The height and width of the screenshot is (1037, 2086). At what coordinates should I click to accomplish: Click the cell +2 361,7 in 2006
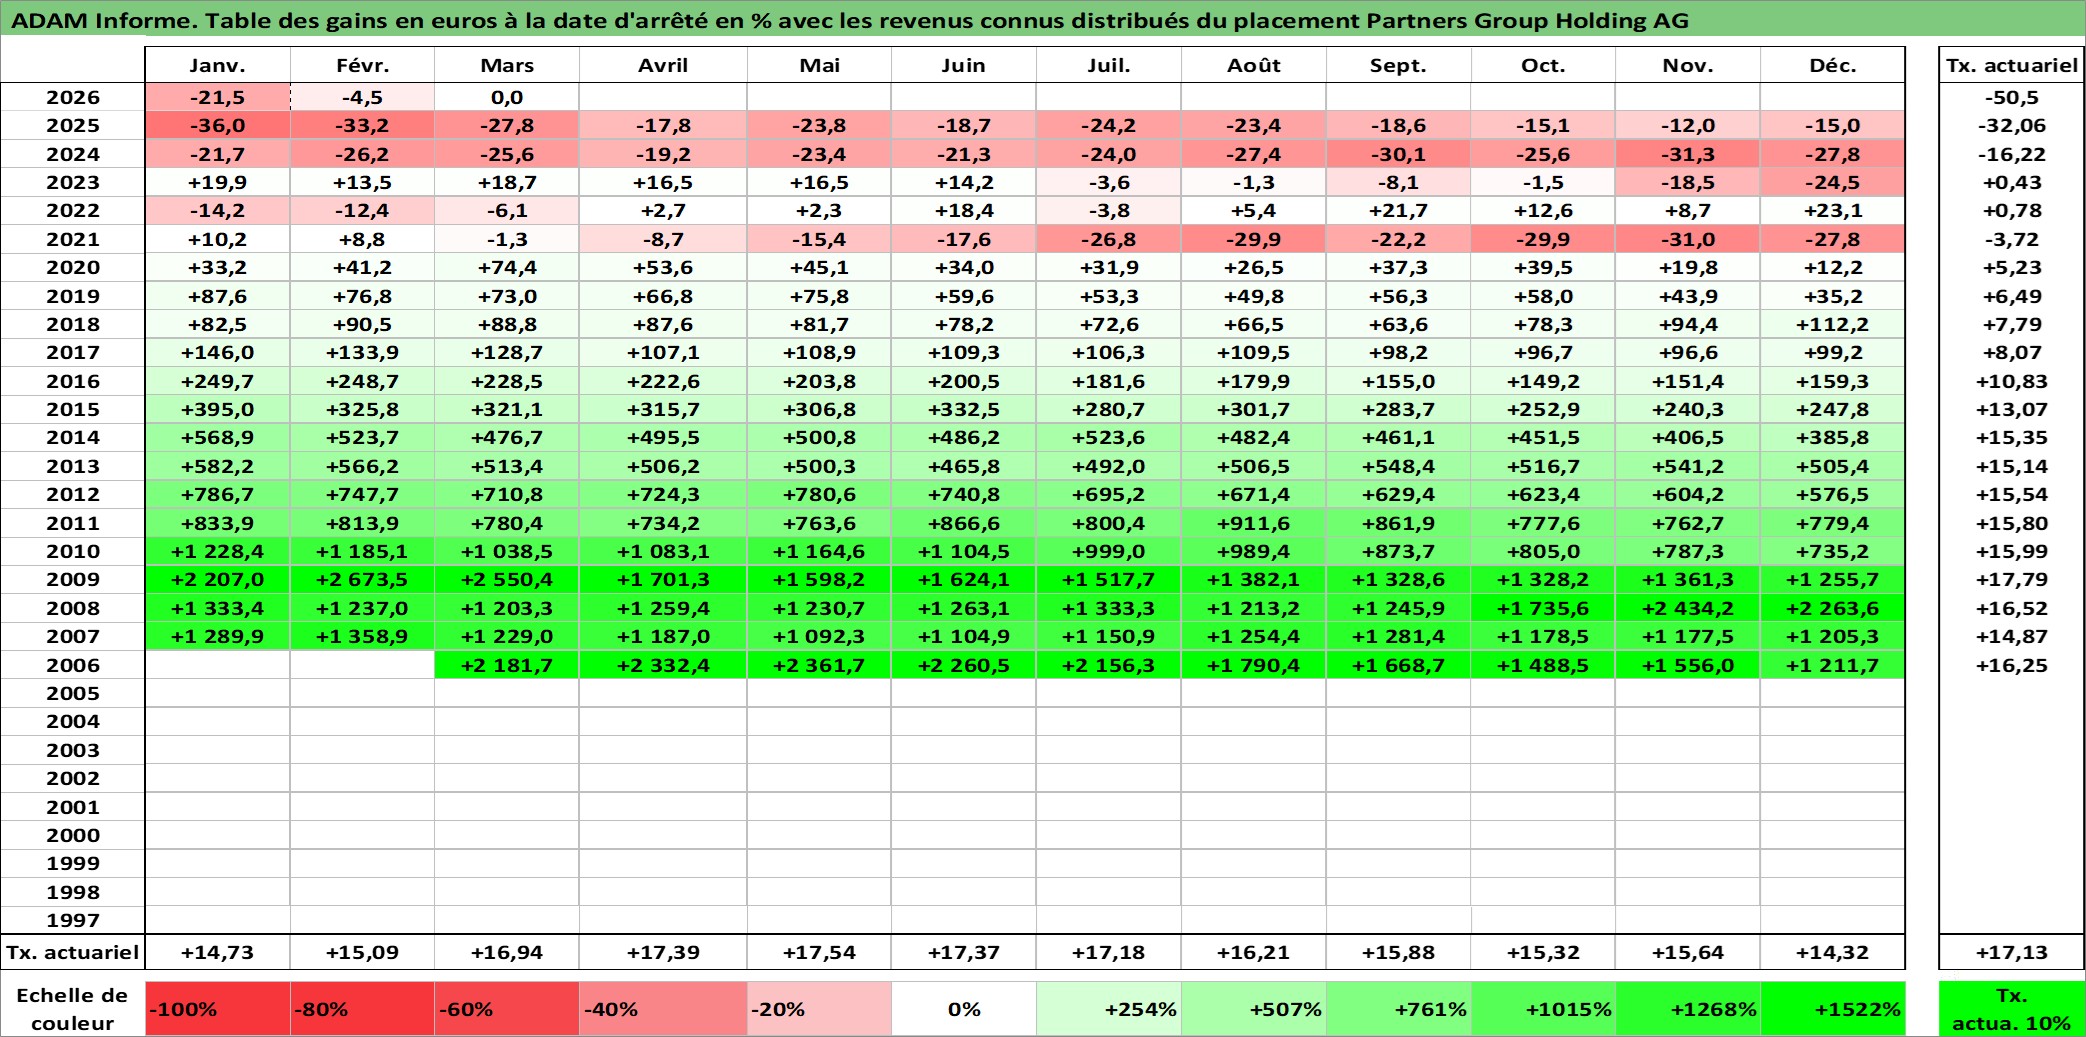click(819, 665)
